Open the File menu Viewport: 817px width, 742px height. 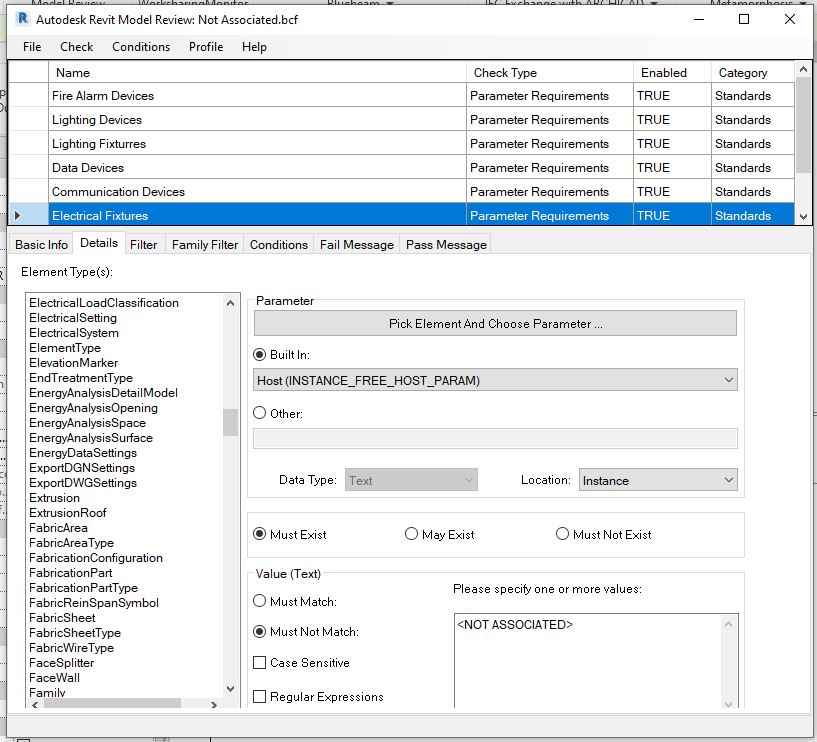tap(32, 47)
